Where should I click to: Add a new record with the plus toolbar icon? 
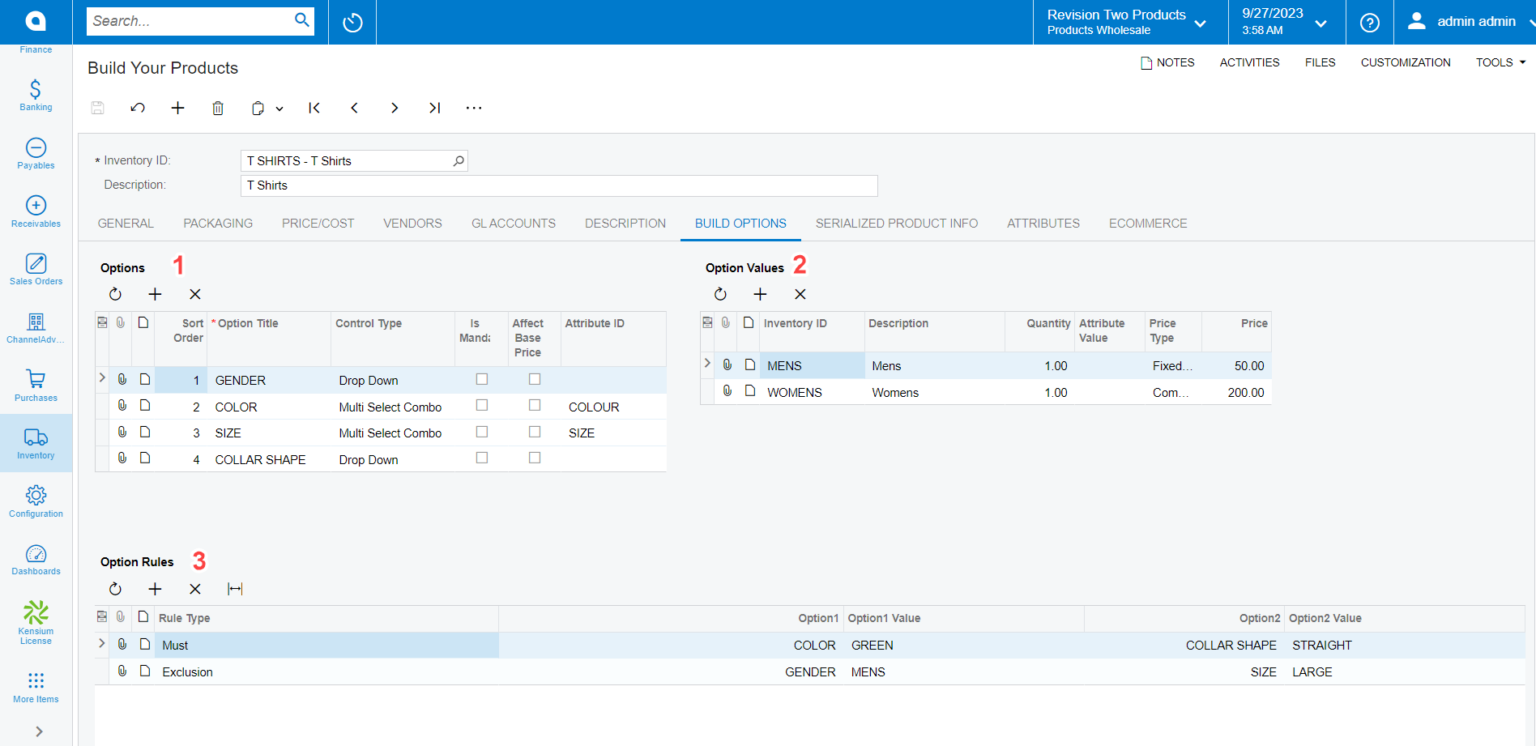tap(178, 107)
